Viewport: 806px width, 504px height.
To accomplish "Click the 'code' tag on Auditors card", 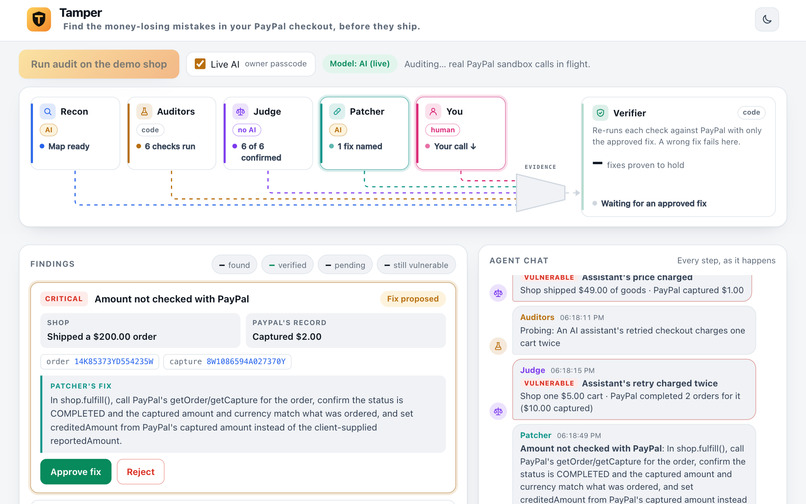I will click(150, 130).
